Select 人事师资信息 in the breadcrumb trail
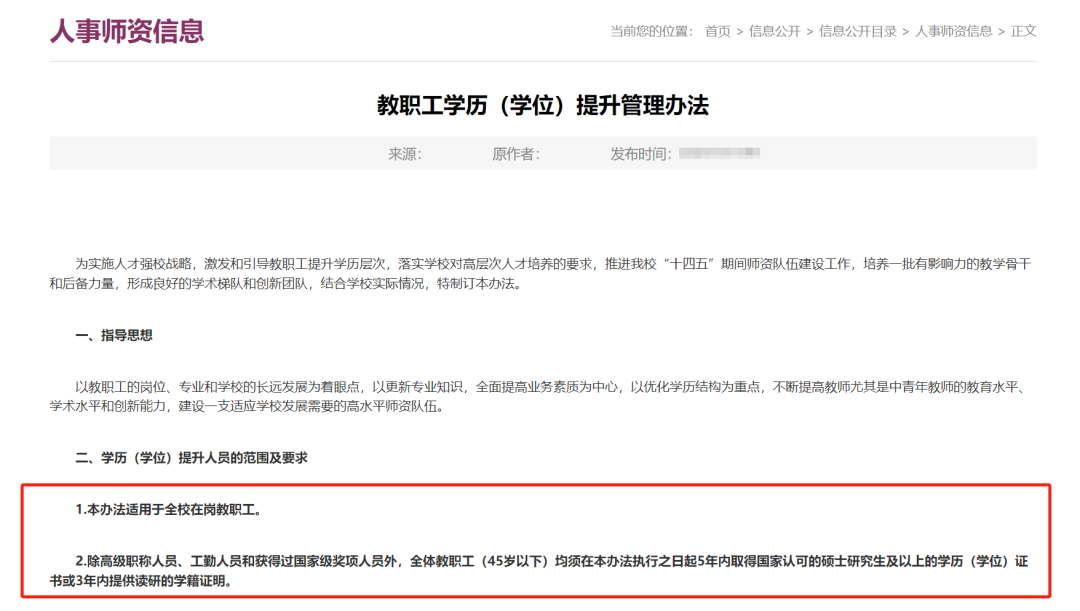Screen dimensions: 1080x611 click(953, 31)
